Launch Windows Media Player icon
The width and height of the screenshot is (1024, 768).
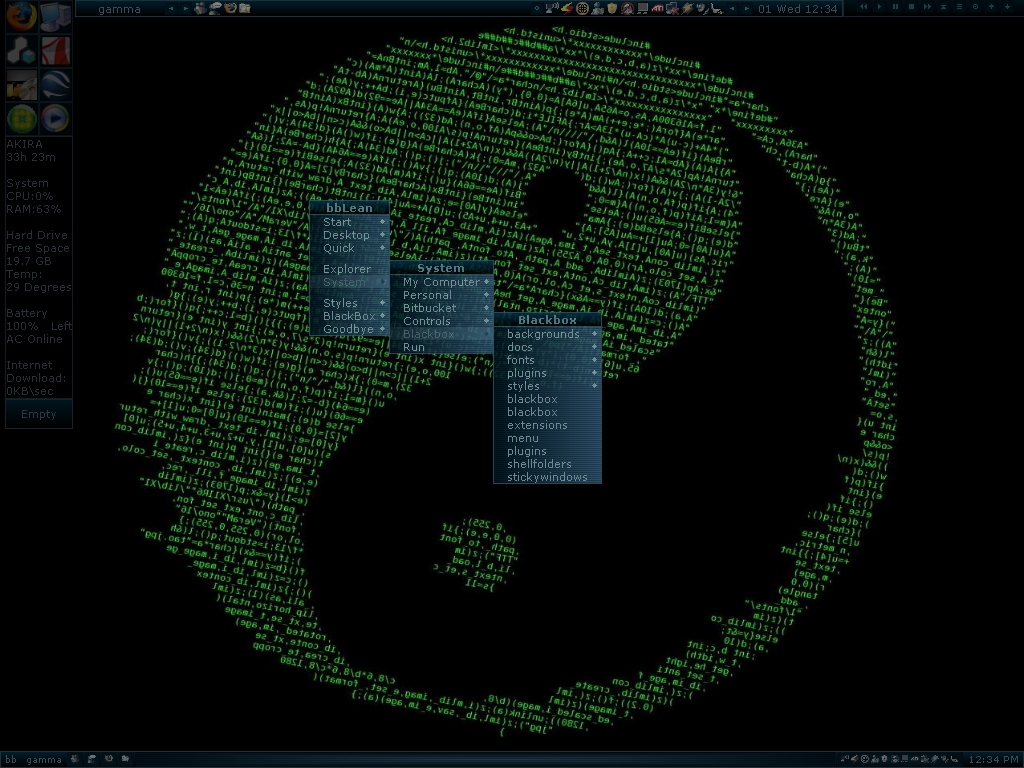tap(55, 118)
